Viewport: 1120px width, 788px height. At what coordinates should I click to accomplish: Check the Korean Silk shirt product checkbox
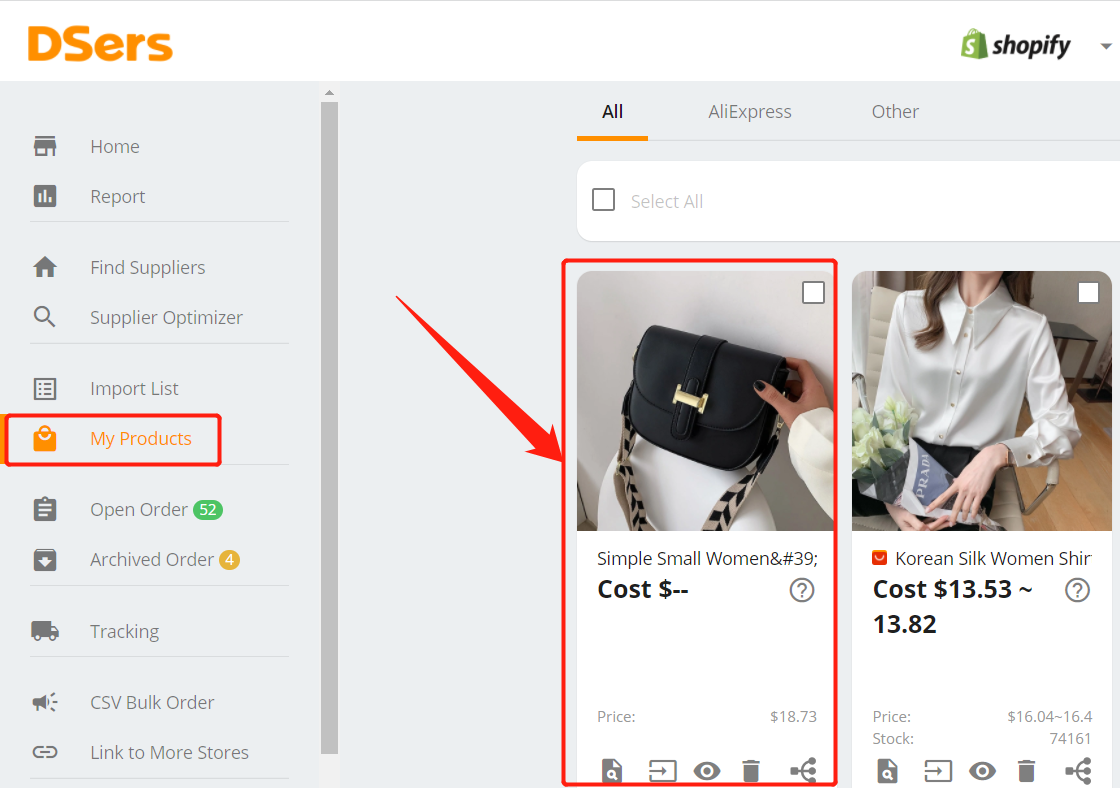coord(1088,292)
